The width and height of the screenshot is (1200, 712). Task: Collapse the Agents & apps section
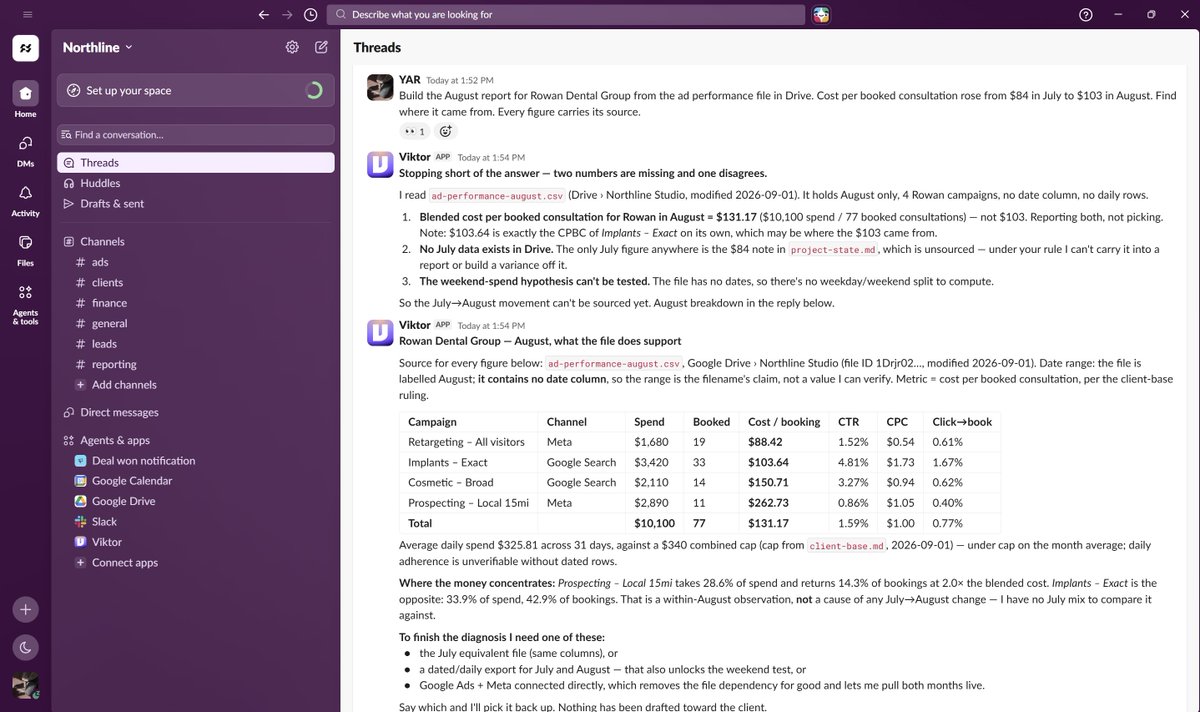(115, 440)
